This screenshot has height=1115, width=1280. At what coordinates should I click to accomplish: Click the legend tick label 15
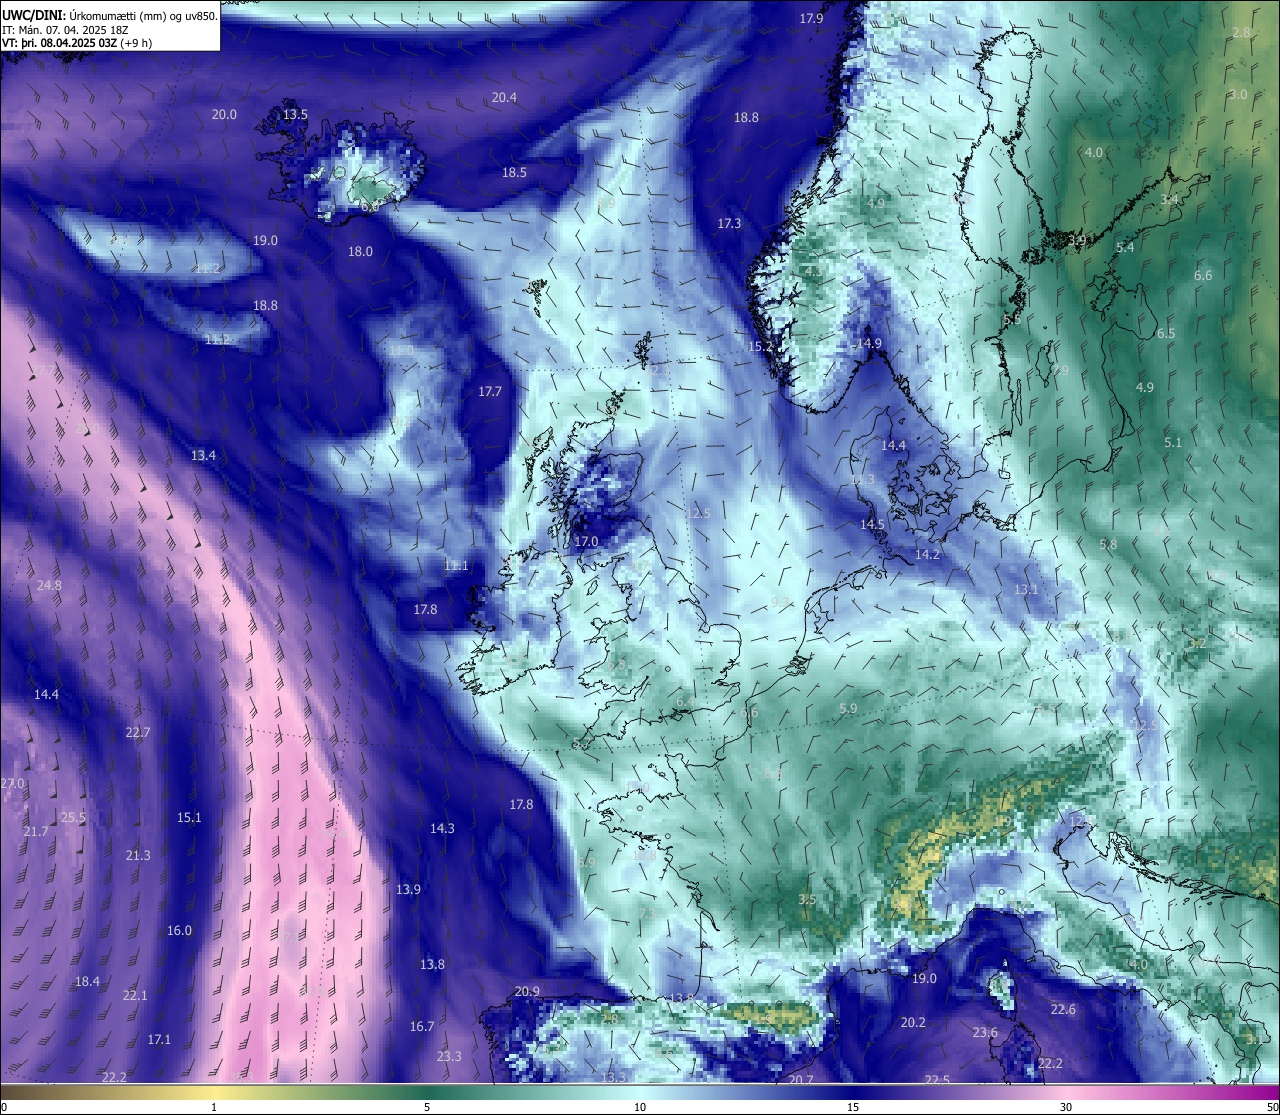click(853, 1107)
